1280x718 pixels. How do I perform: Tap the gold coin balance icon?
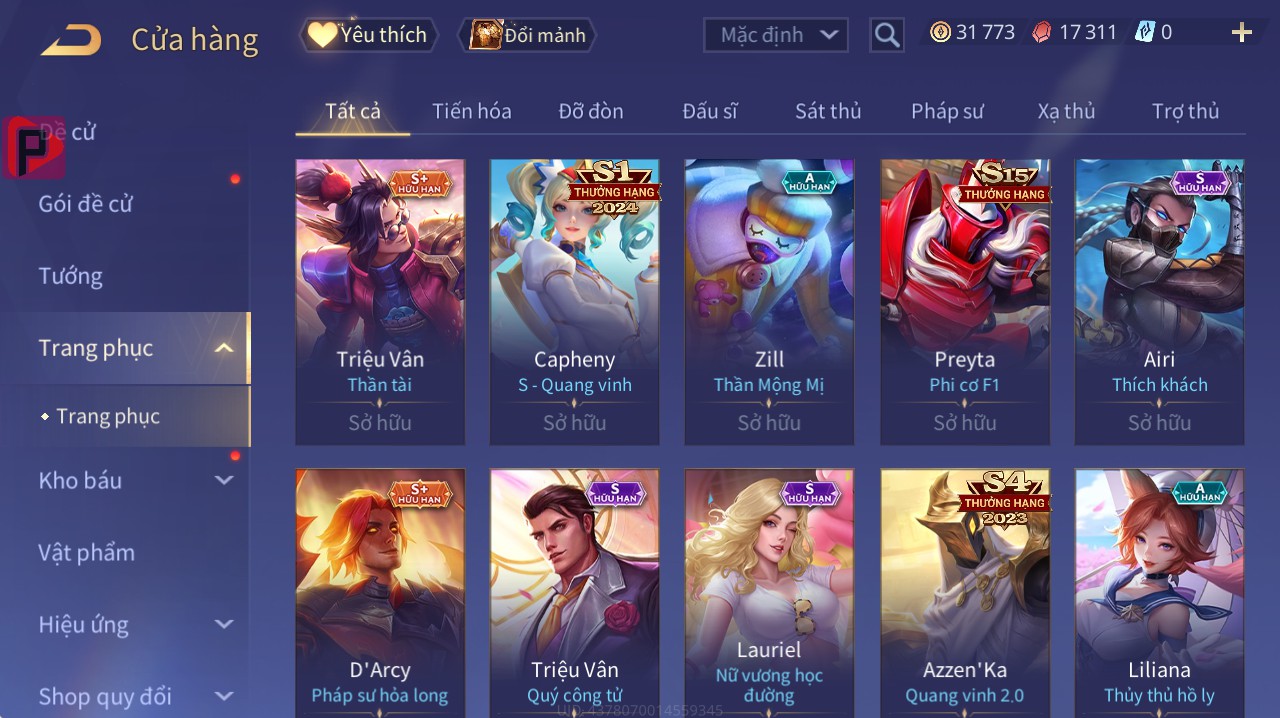[x=940, y=32]
